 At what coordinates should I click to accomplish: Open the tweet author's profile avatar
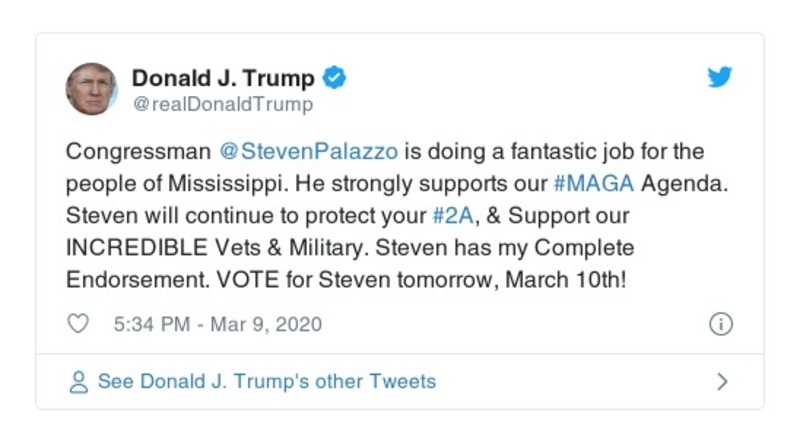click(91, 89)
